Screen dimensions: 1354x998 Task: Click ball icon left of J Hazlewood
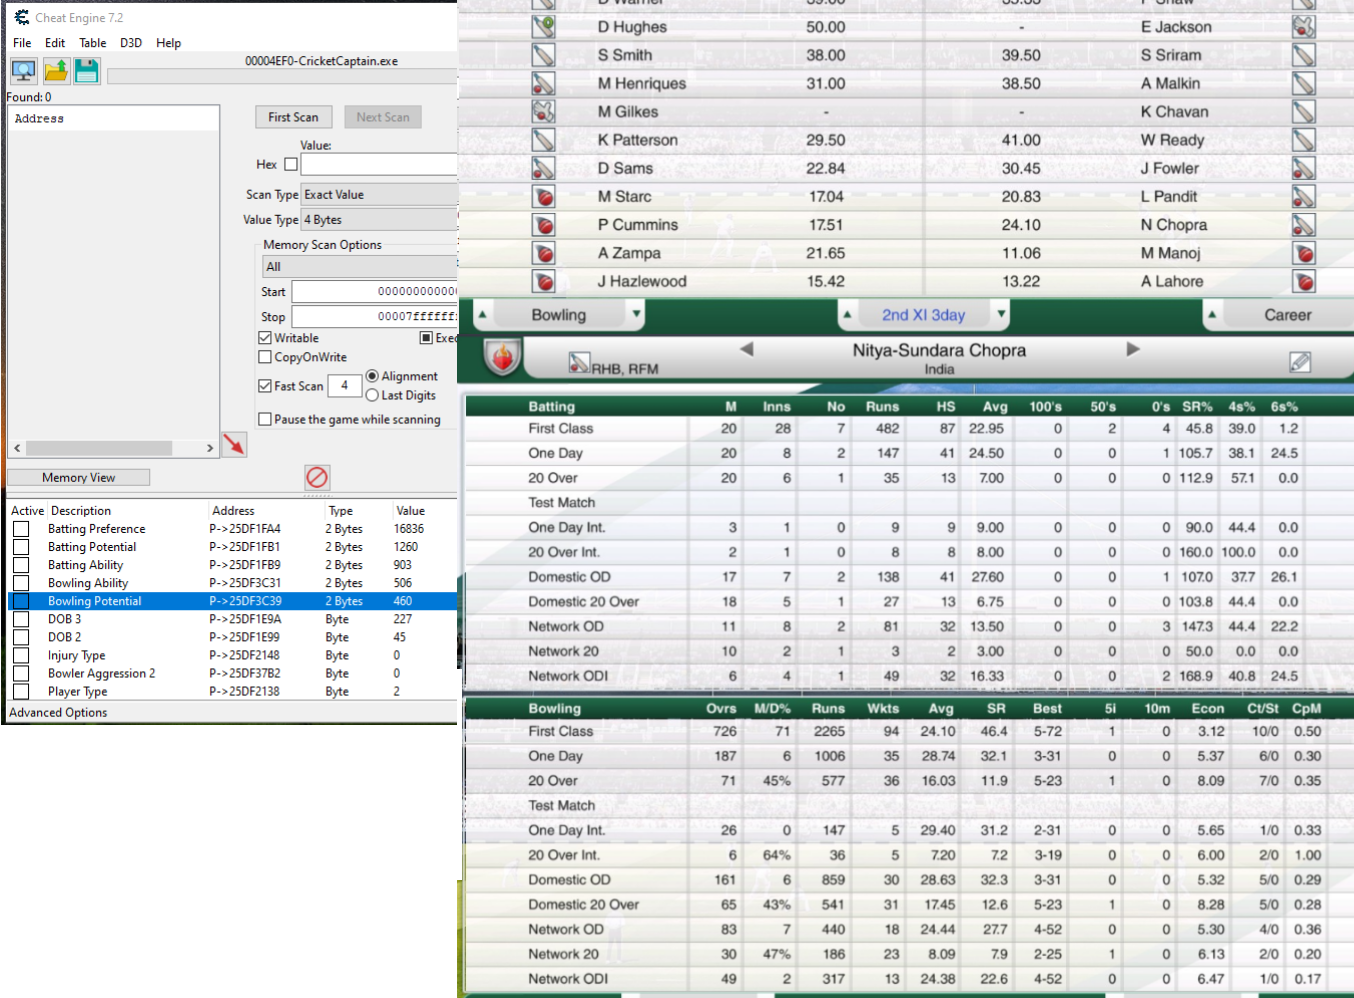click(x=543, y=282)
